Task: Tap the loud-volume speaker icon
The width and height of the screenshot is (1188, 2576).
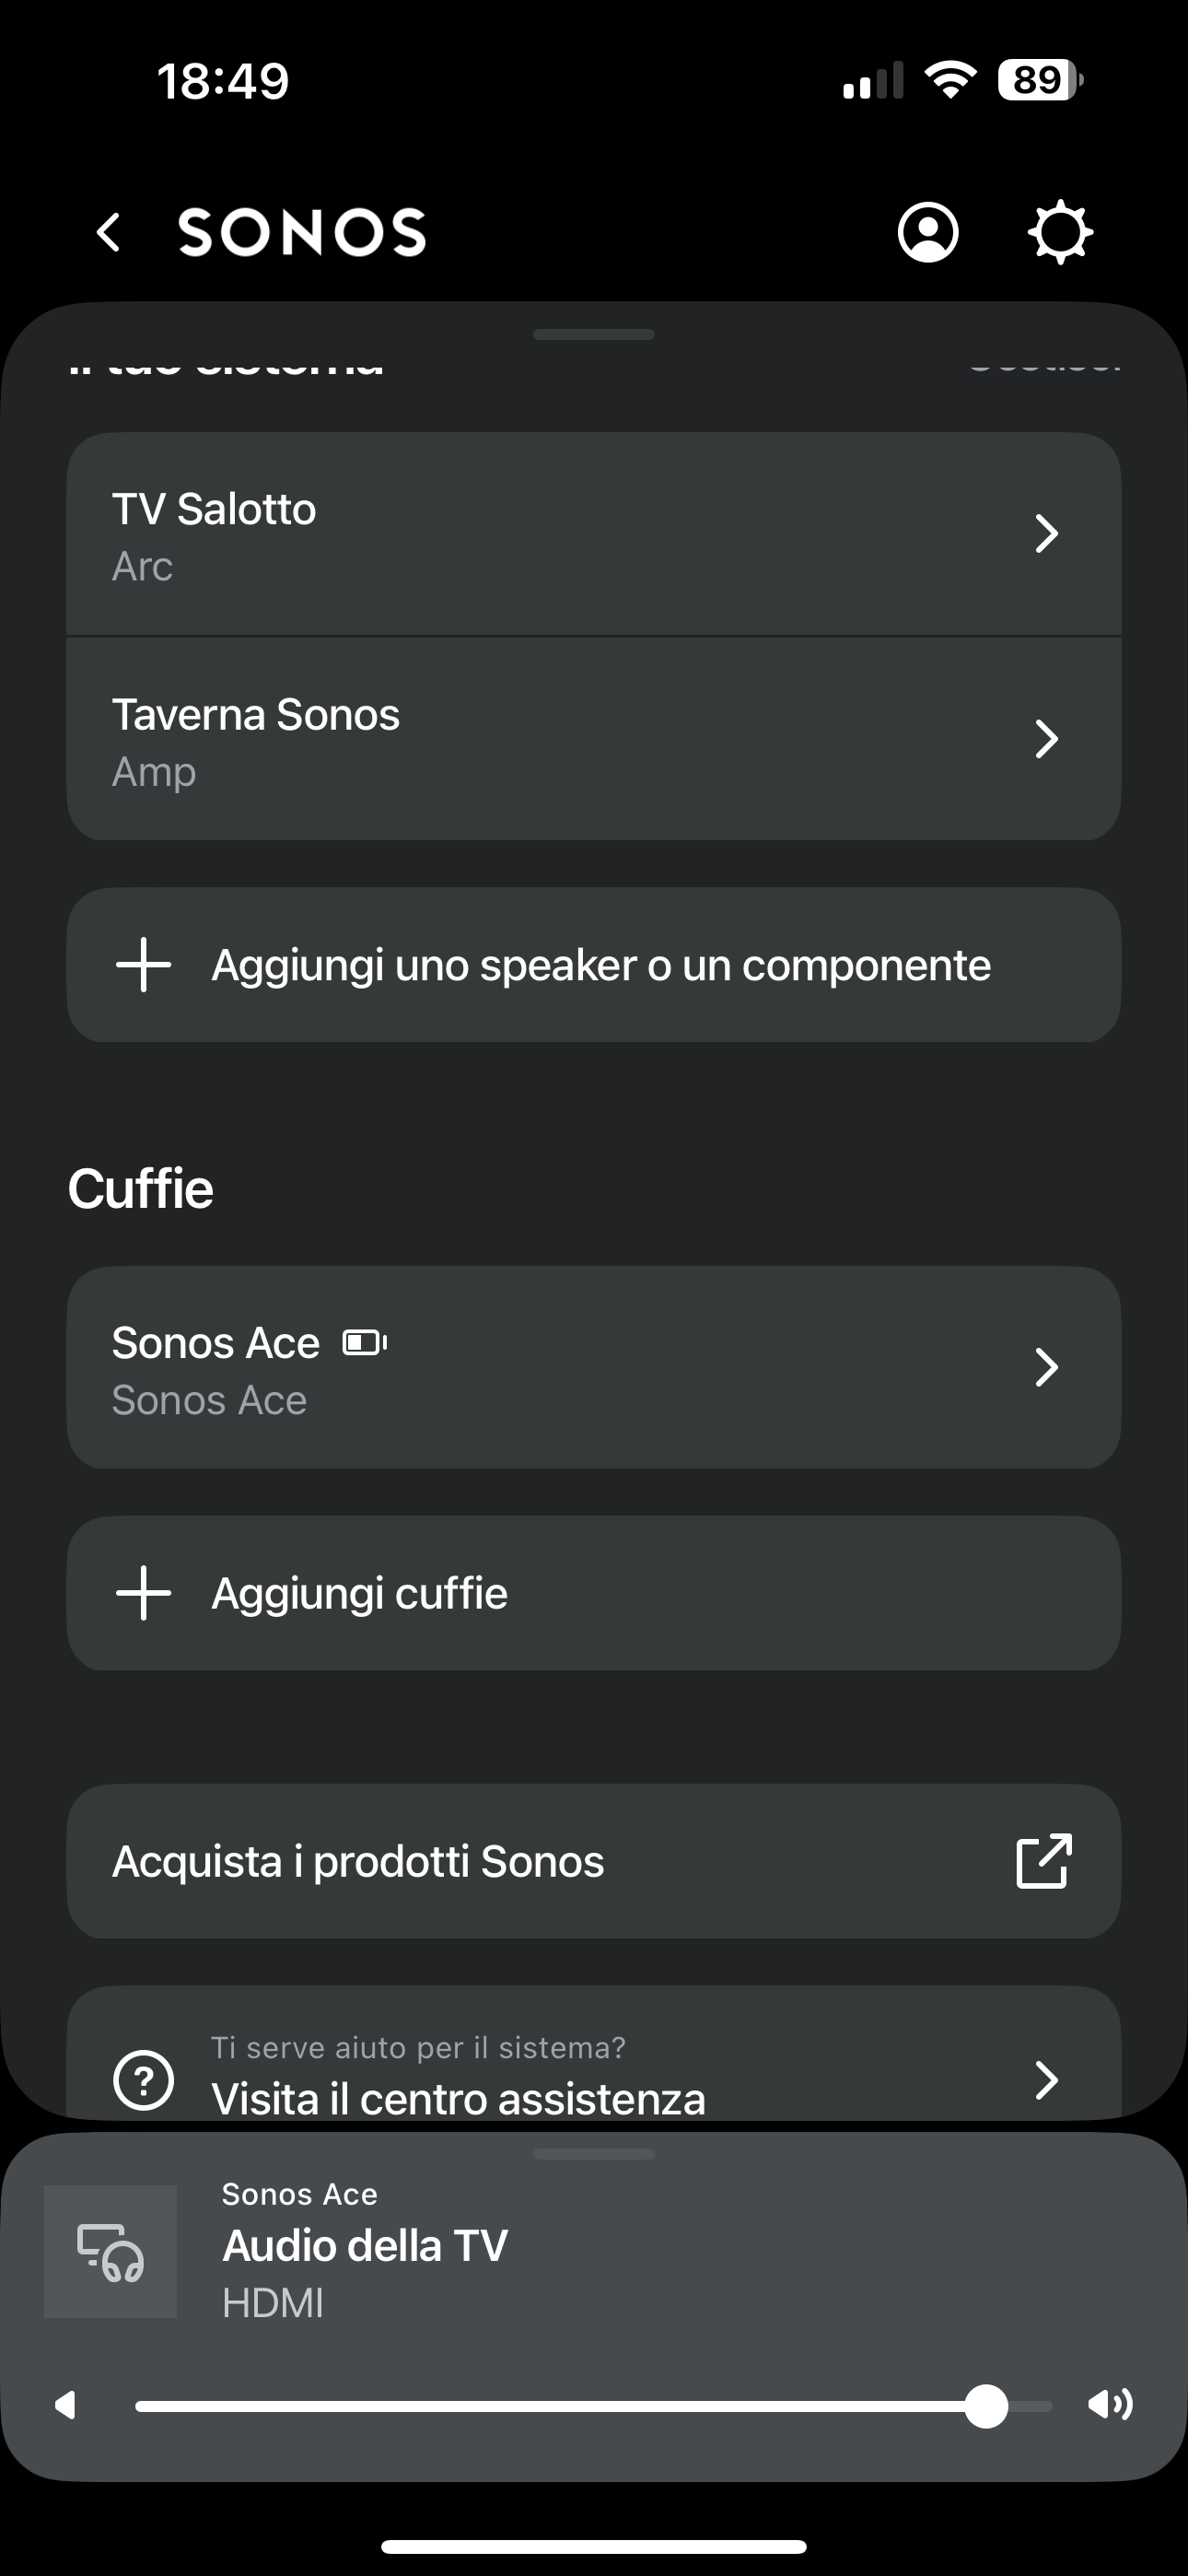Action: coord(1110,2404)
